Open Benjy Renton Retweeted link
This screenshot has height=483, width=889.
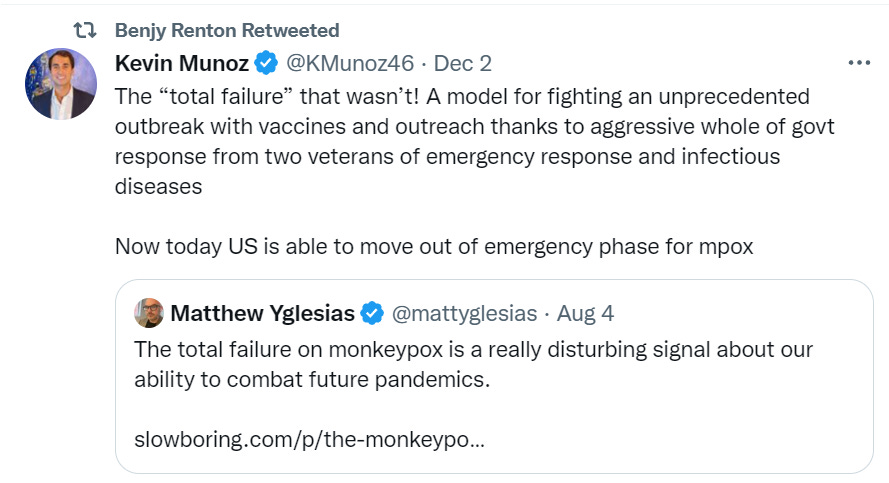point(227,30)
